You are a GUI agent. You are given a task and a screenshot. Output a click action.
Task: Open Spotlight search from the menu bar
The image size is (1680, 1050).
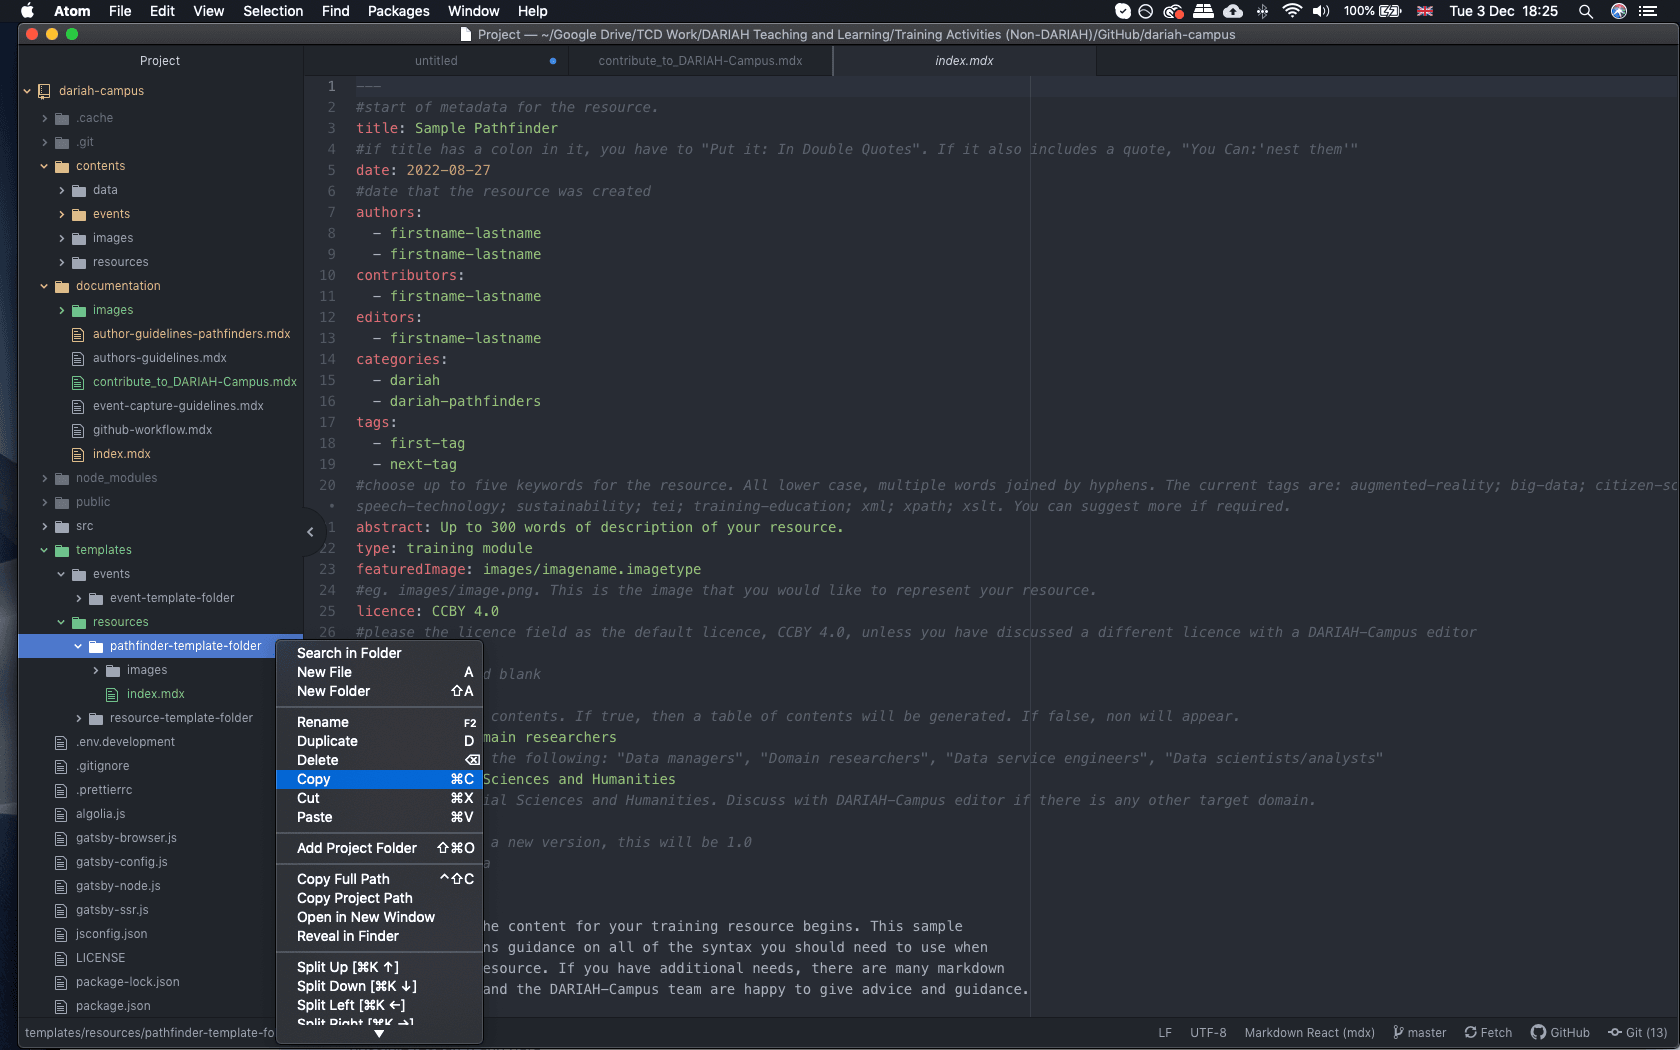click(x=1586, y=11)
